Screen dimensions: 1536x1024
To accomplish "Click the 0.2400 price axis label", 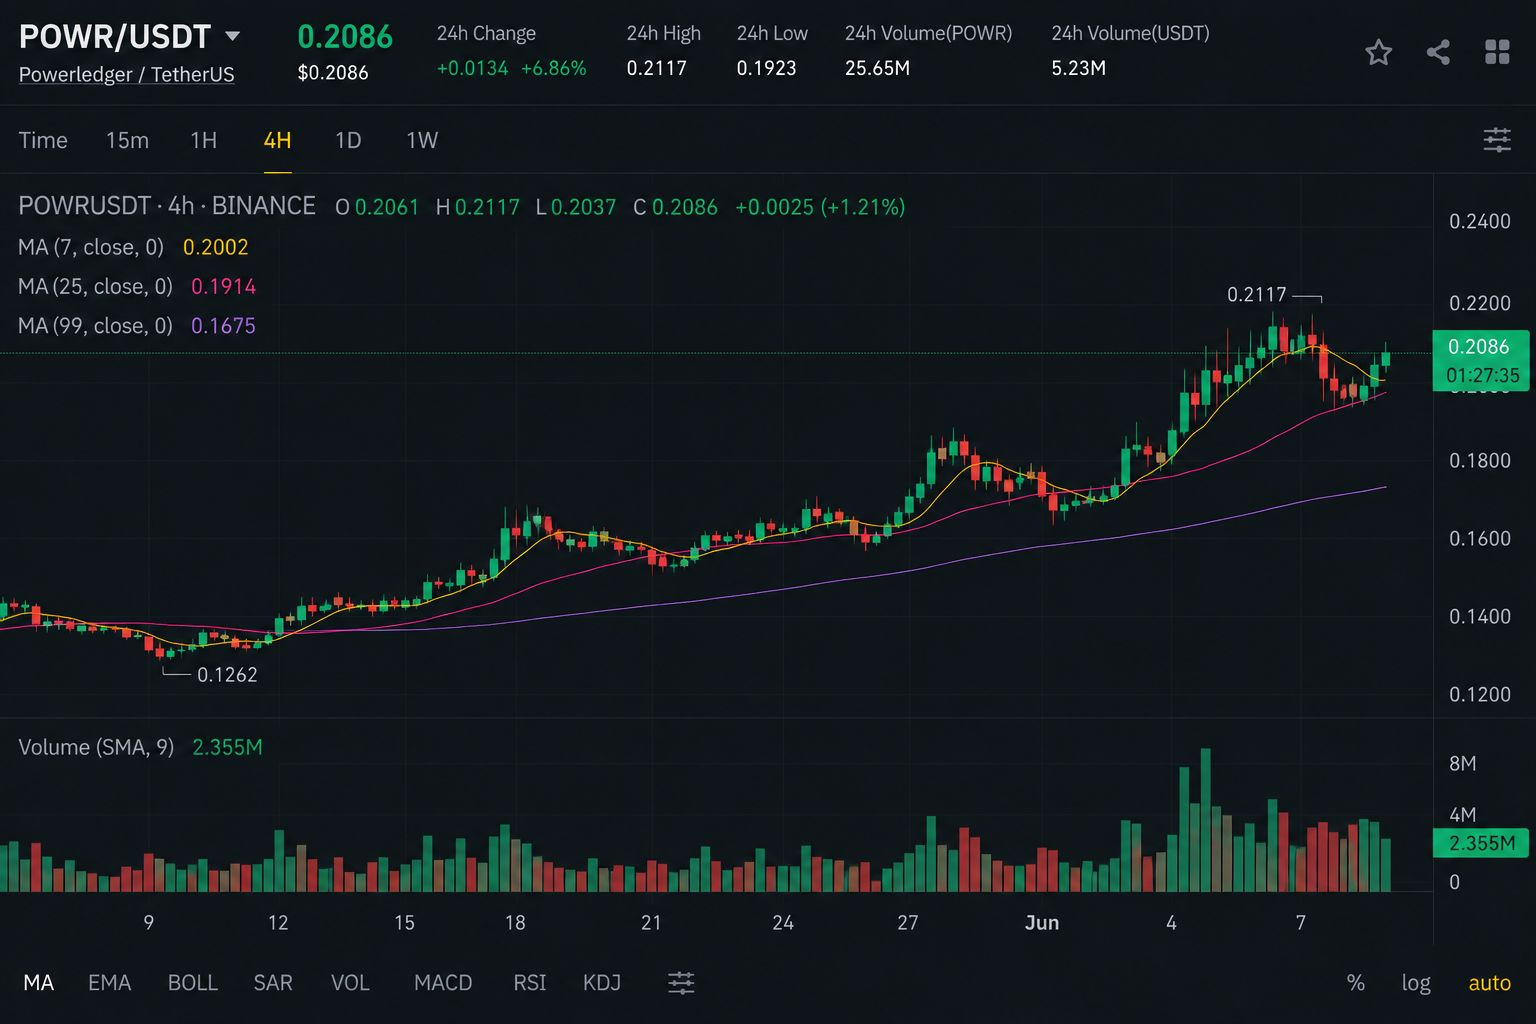I will point(1480,221).
